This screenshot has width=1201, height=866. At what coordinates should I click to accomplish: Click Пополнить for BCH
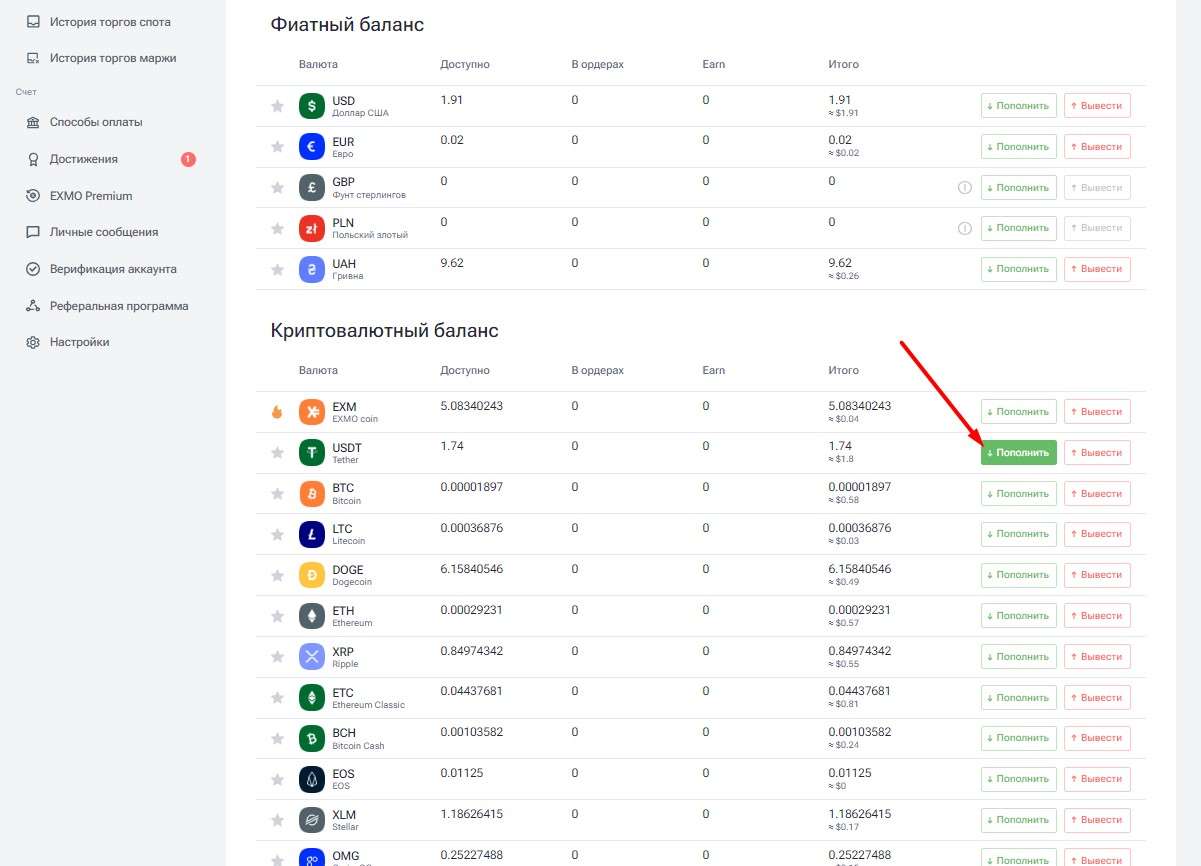(x=1018, y=739)
